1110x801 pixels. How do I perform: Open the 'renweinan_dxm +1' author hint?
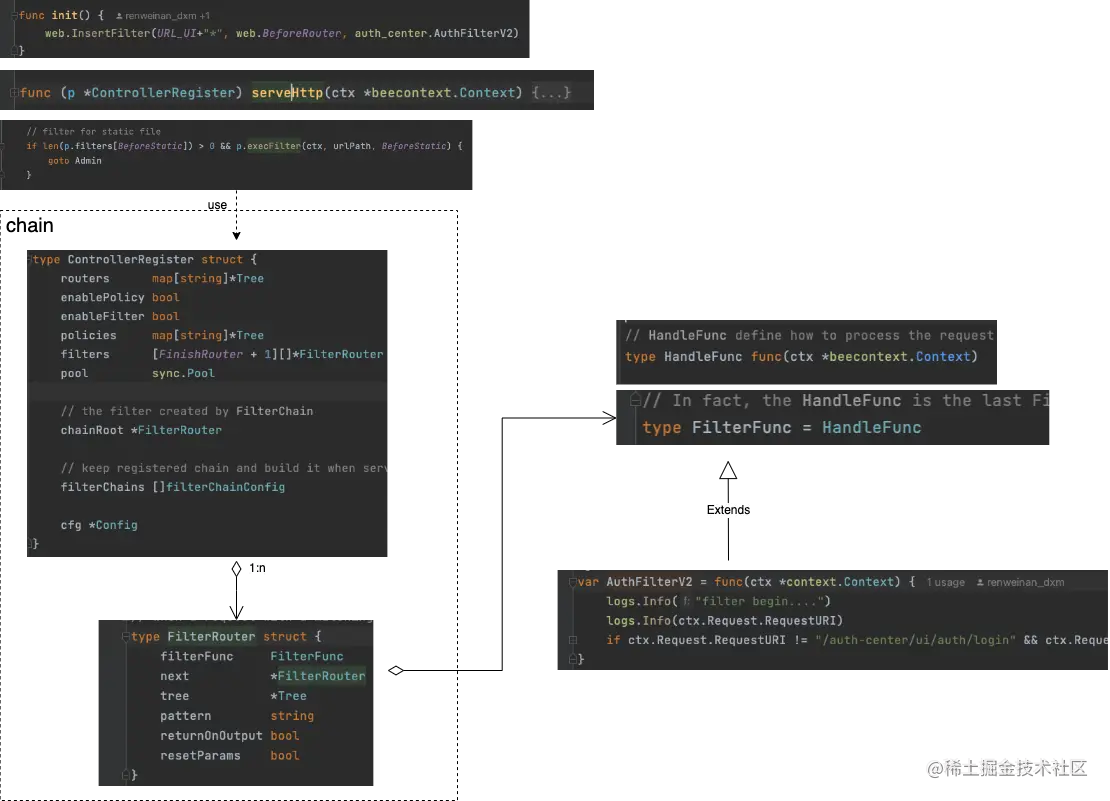167,16
